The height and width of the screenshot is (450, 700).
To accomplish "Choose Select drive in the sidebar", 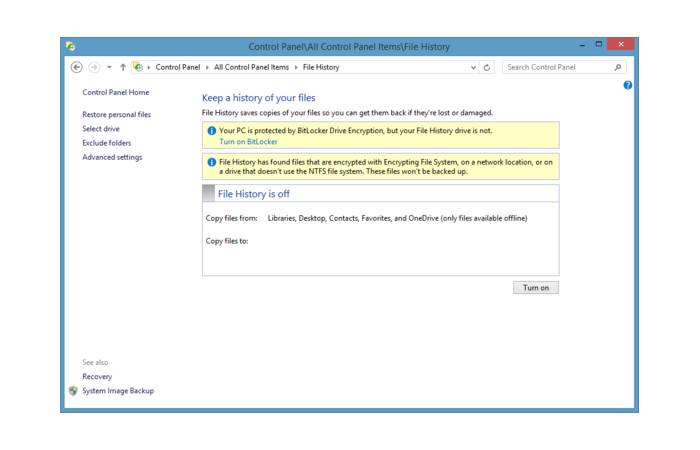I will pyautogui.click(x=101, y=129).
